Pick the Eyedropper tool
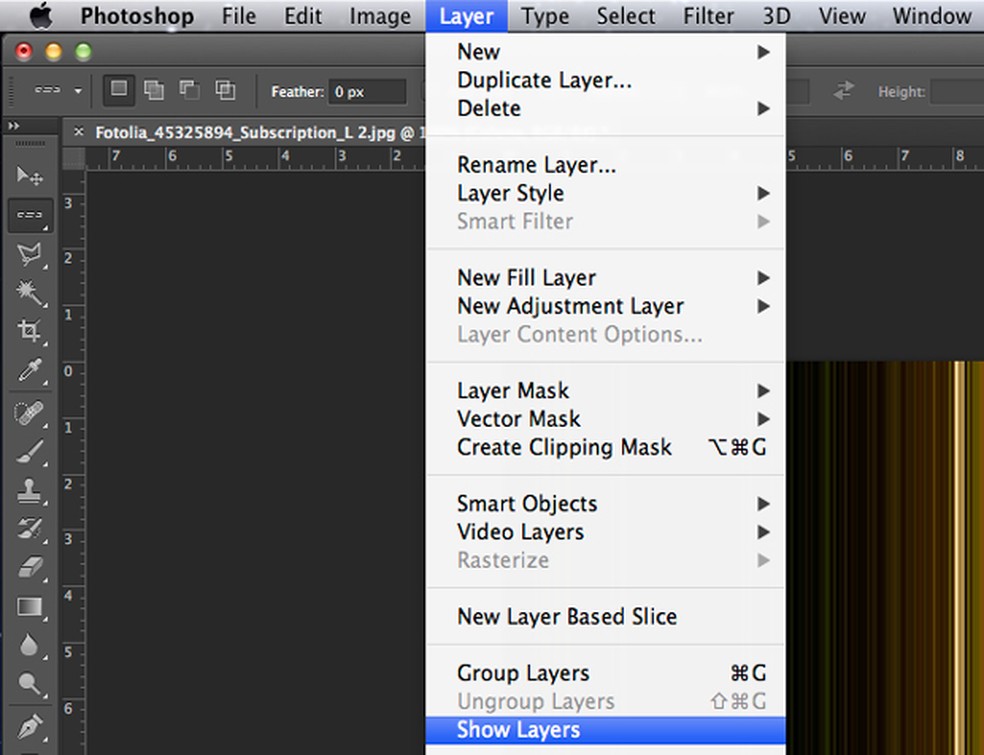 pos(30,371)
